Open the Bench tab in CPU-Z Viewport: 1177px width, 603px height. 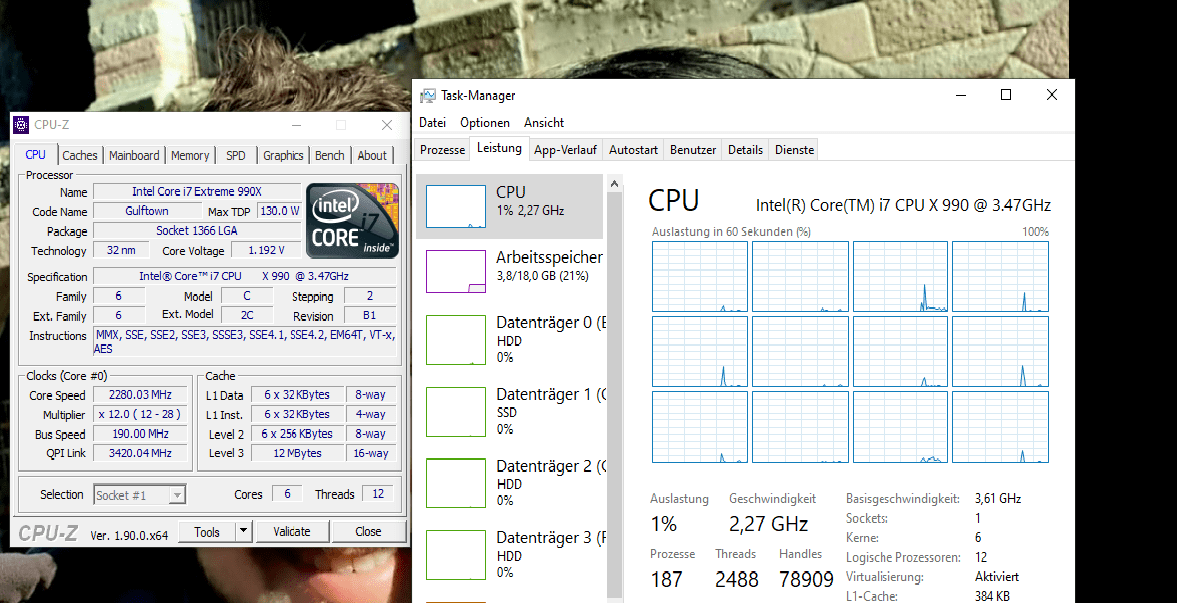(329, 155)
